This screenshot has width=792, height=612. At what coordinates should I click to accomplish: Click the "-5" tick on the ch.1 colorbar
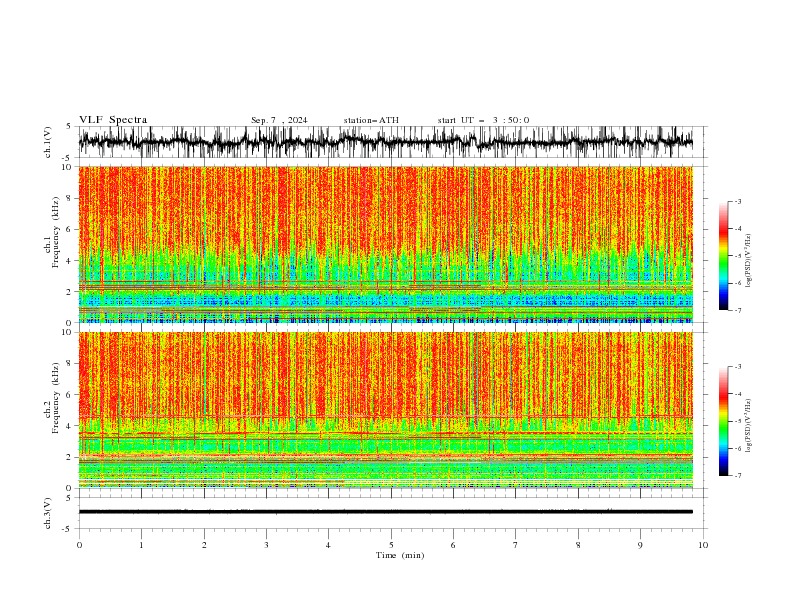click(738, 256)
